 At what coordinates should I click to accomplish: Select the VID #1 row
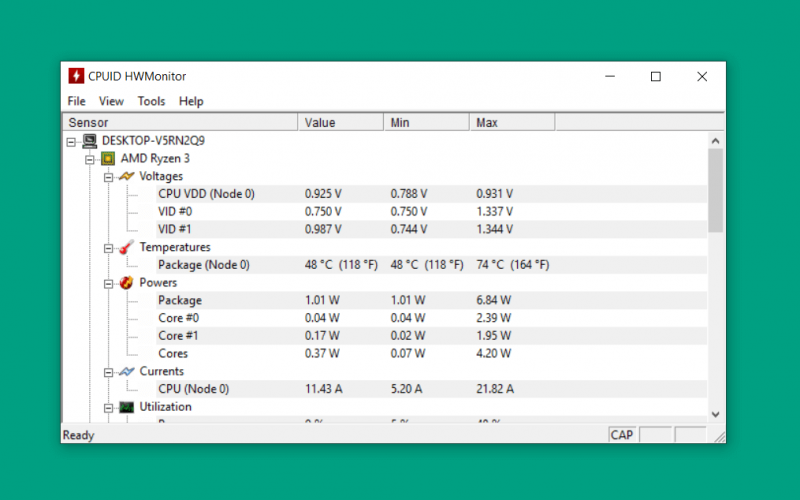pos(431,229)
